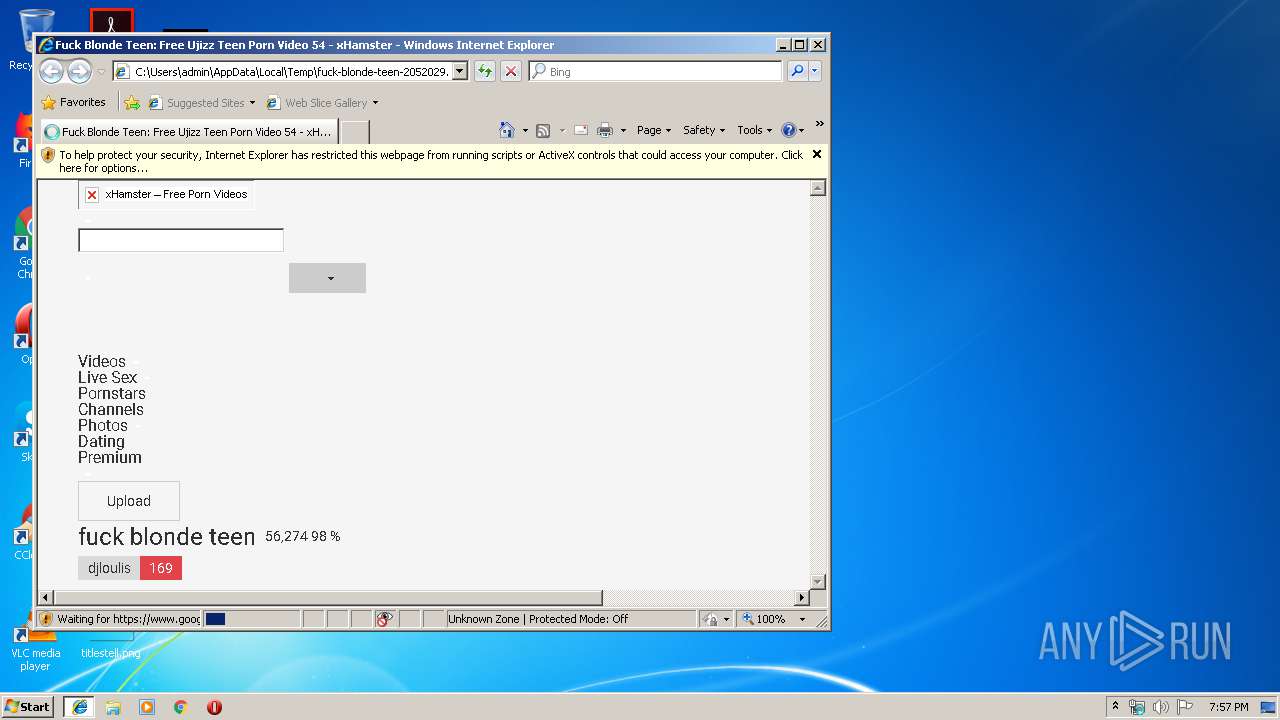Click the webpage search input field
This screenshot has width=1280, height=720.
coord(181,240)
